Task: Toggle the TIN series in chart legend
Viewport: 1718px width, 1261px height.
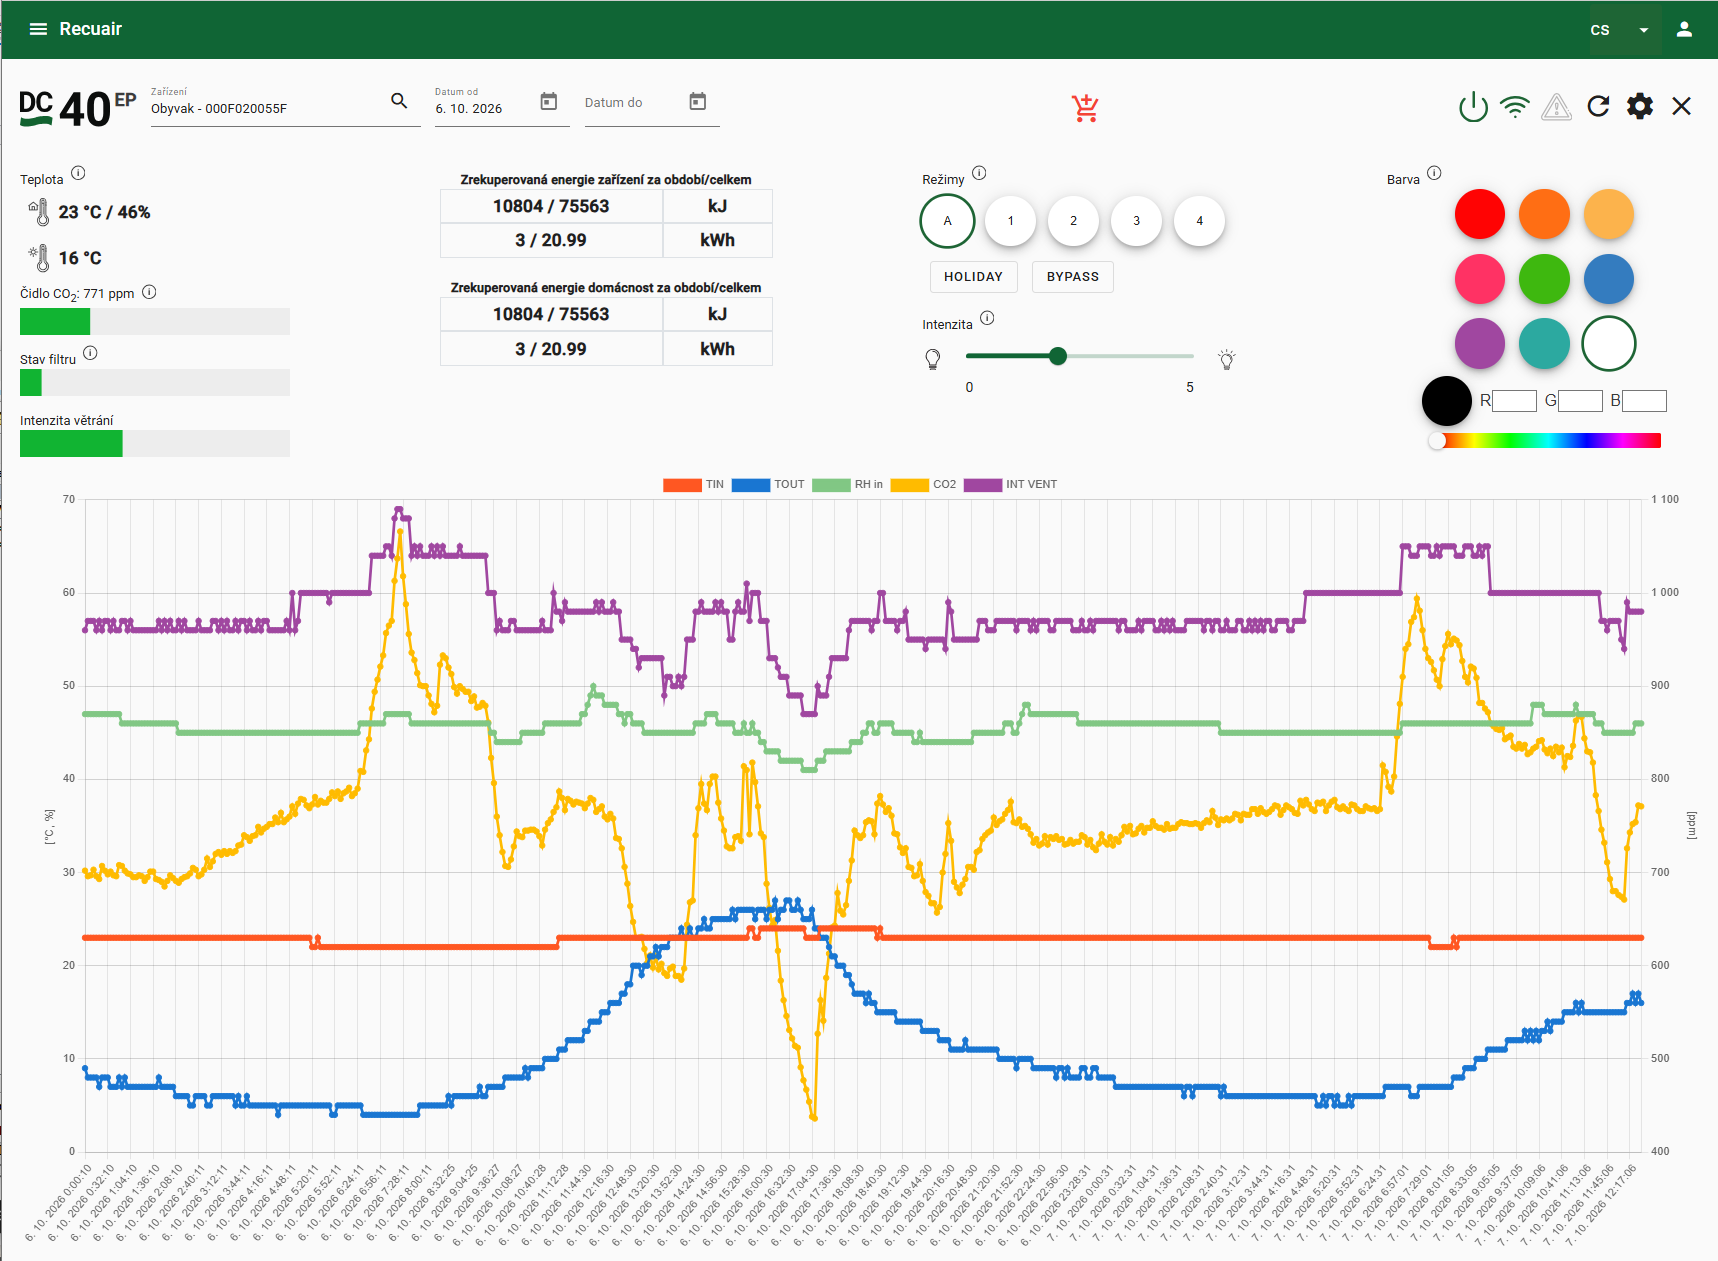Action: click(x=693, y=484)
